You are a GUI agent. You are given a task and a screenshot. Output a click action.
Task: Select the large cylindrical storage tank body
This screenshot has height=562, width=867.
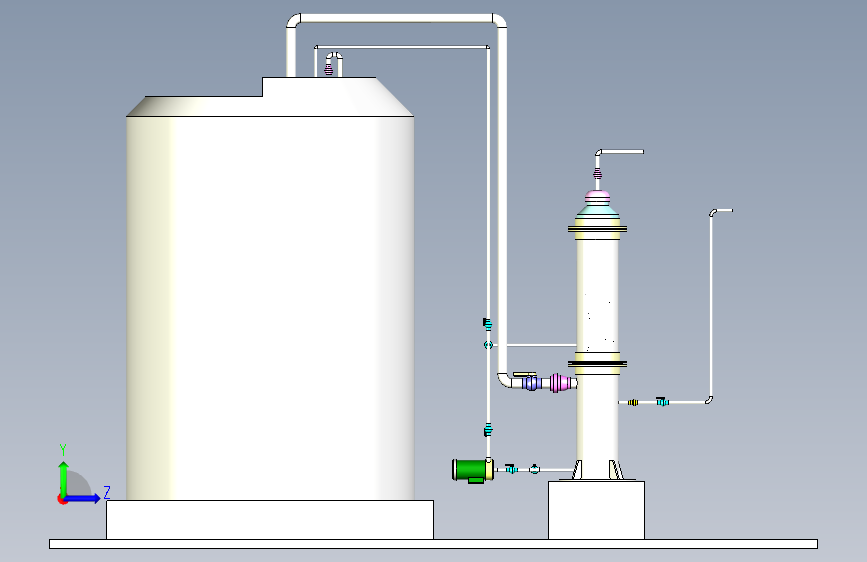point(270,308)
